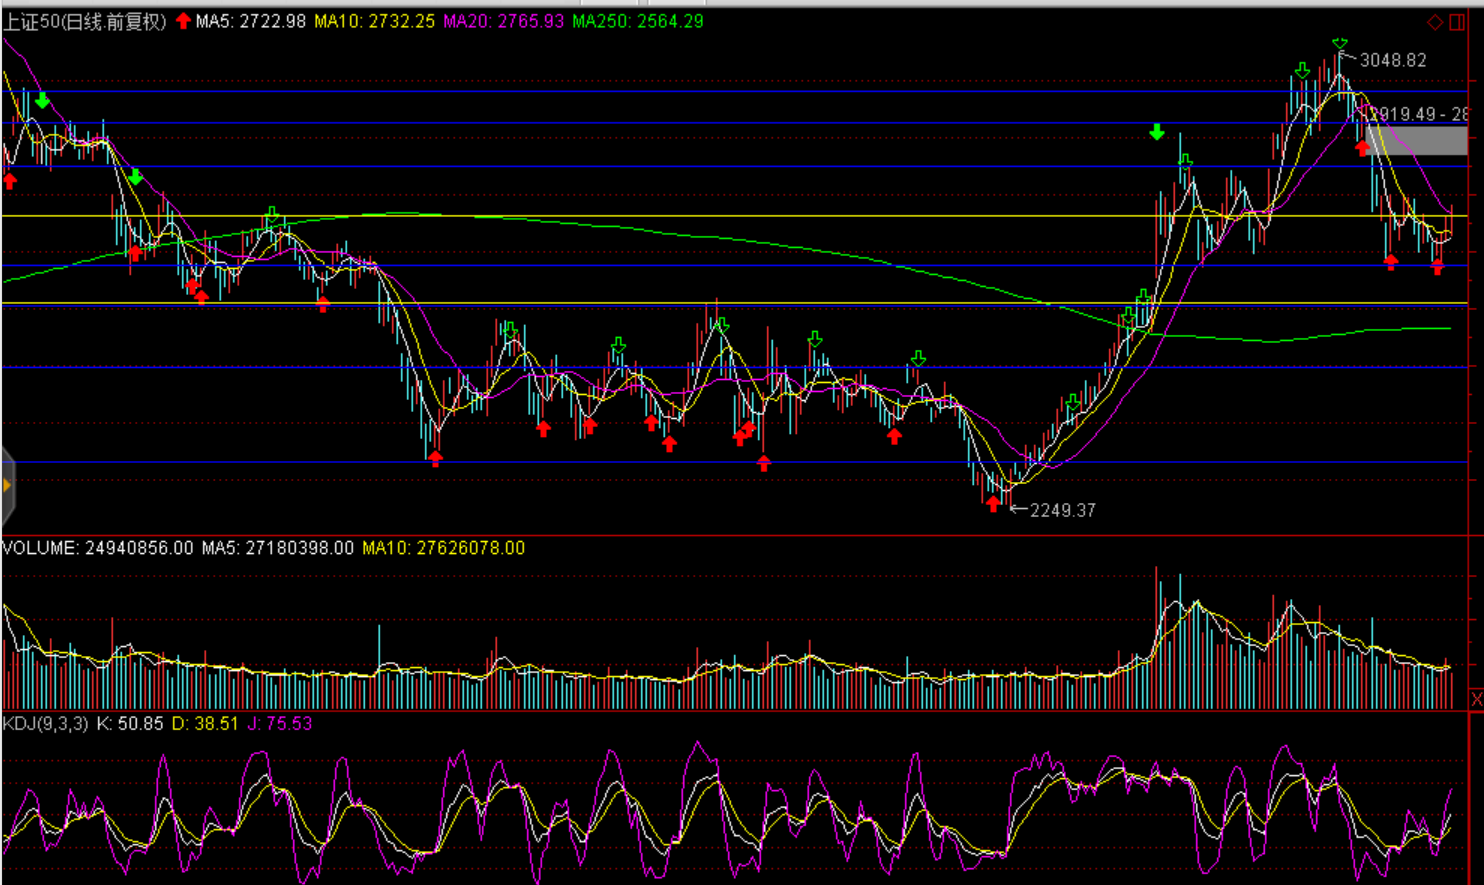
Task: Click the 2249.37 low price annotation
Action: [1062, 510]
